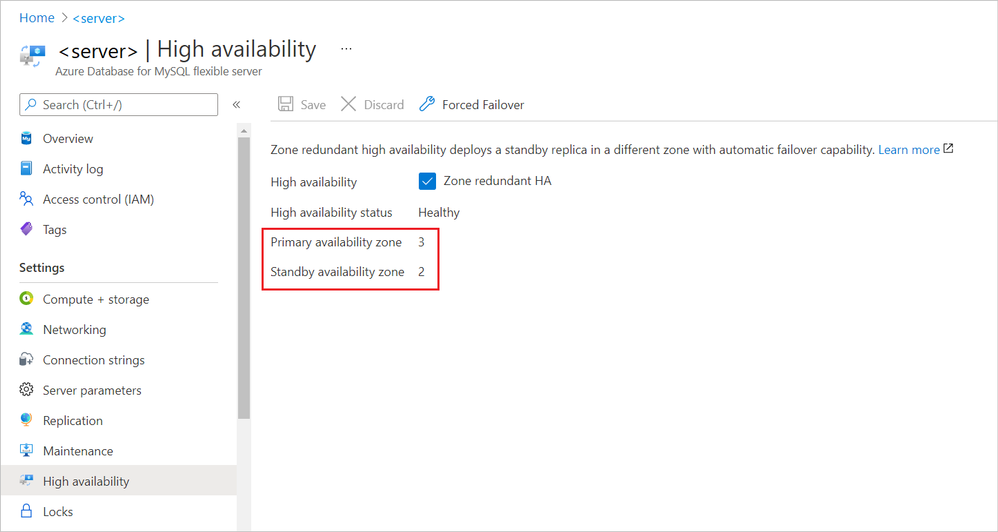Image resolution: width=998 pixels, height=532 pixels.
Task: Focus the Search (Ctrl+/) input box
Action: pos(126,105)
